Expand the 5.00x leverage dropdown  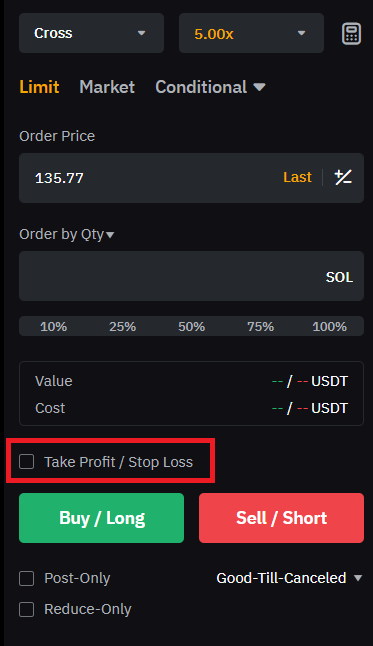click(x=251, y=33)
